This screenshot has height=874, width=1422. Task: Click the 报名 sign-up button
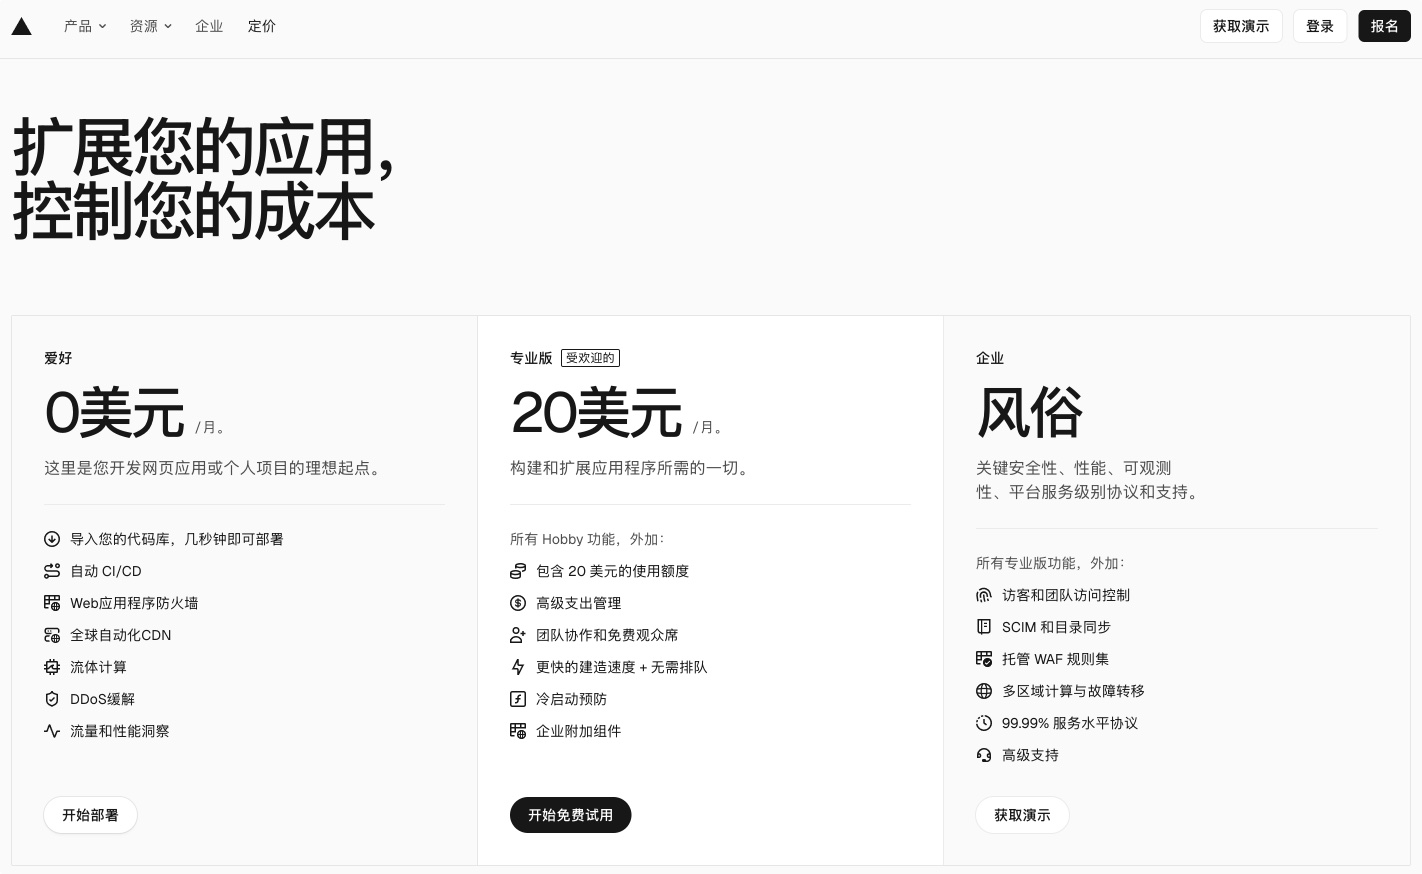coord(1384,26)
